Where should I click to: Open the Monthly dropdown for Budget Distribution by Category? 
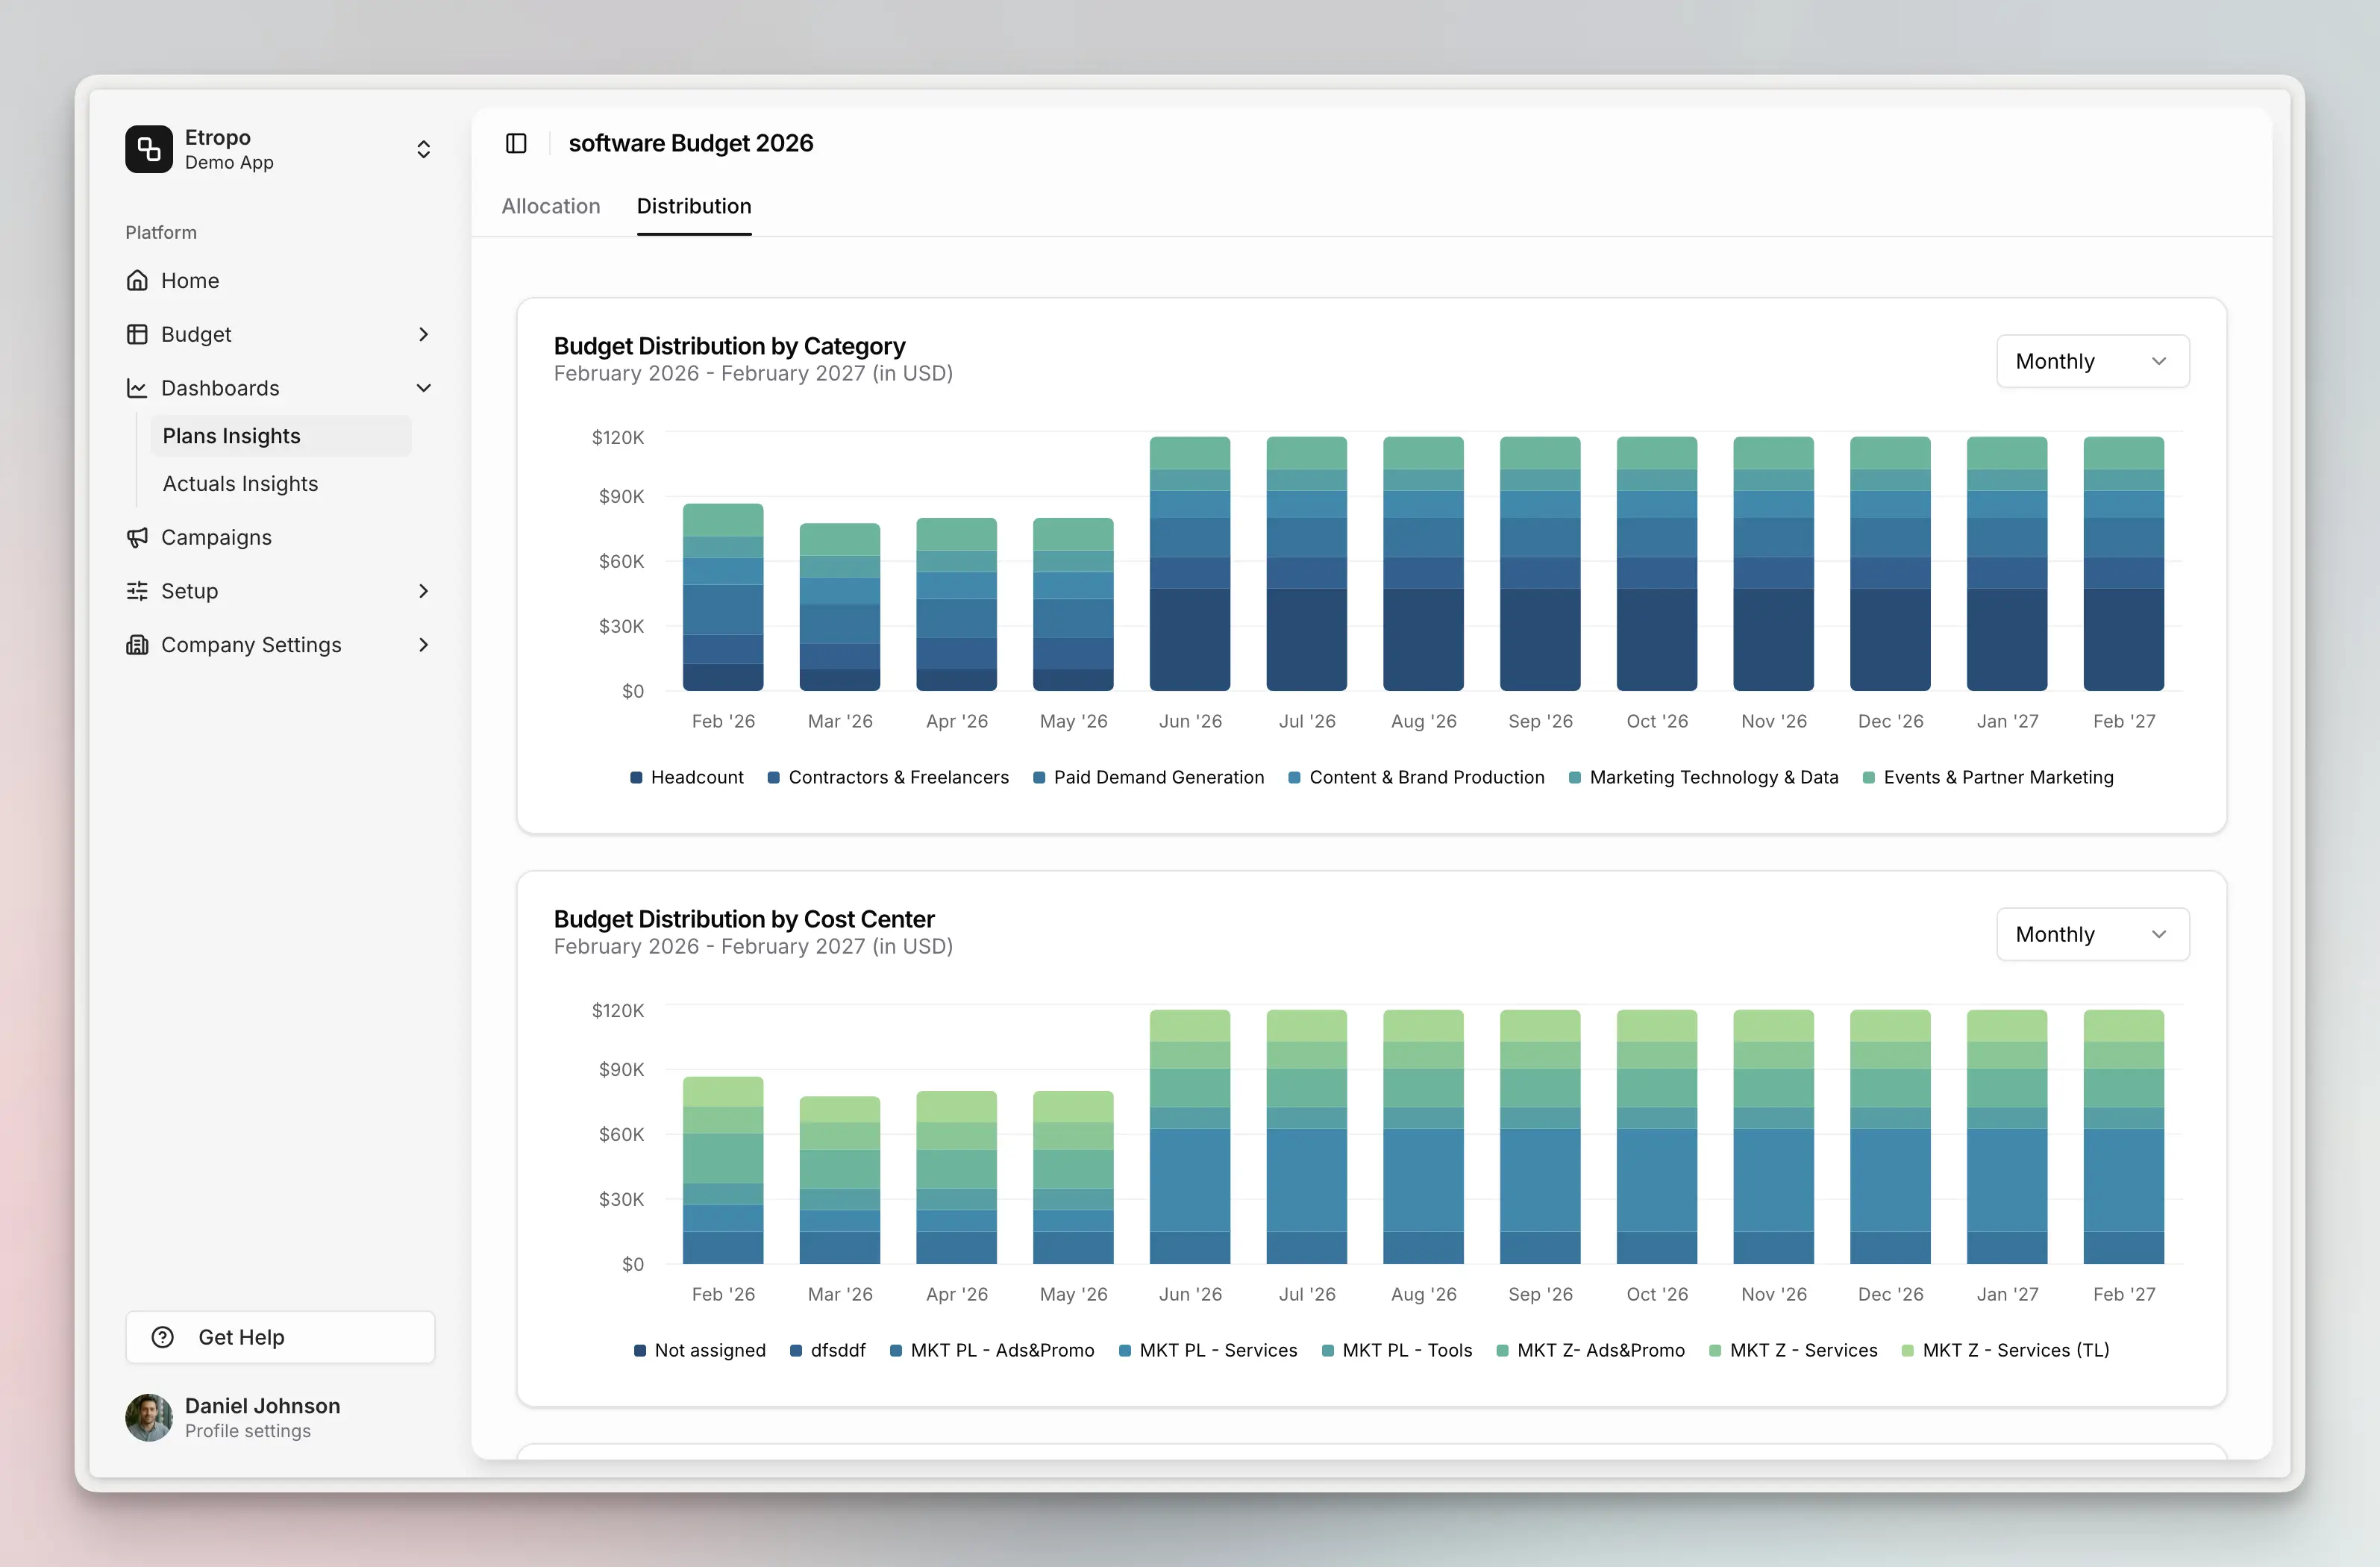pyautogui.click(x=2092, y=361)
